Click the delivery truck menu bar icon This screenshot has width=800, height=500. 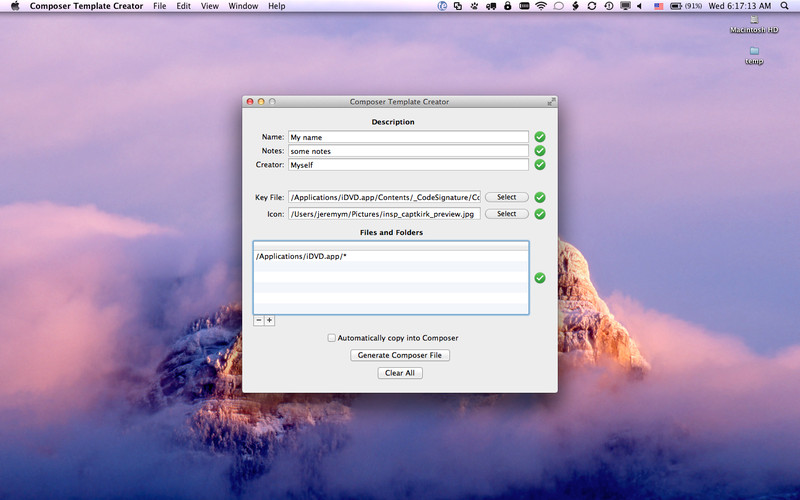click(x=491, y=6)
